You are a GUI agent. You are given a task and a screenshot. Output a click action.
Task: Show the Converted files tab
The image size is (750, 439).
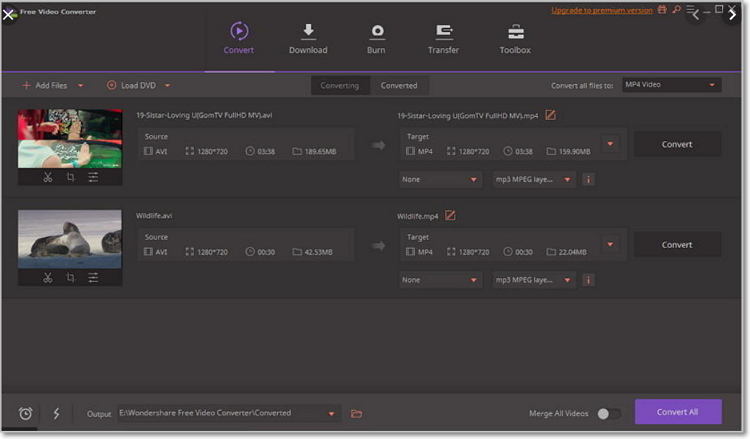point(399,85)
